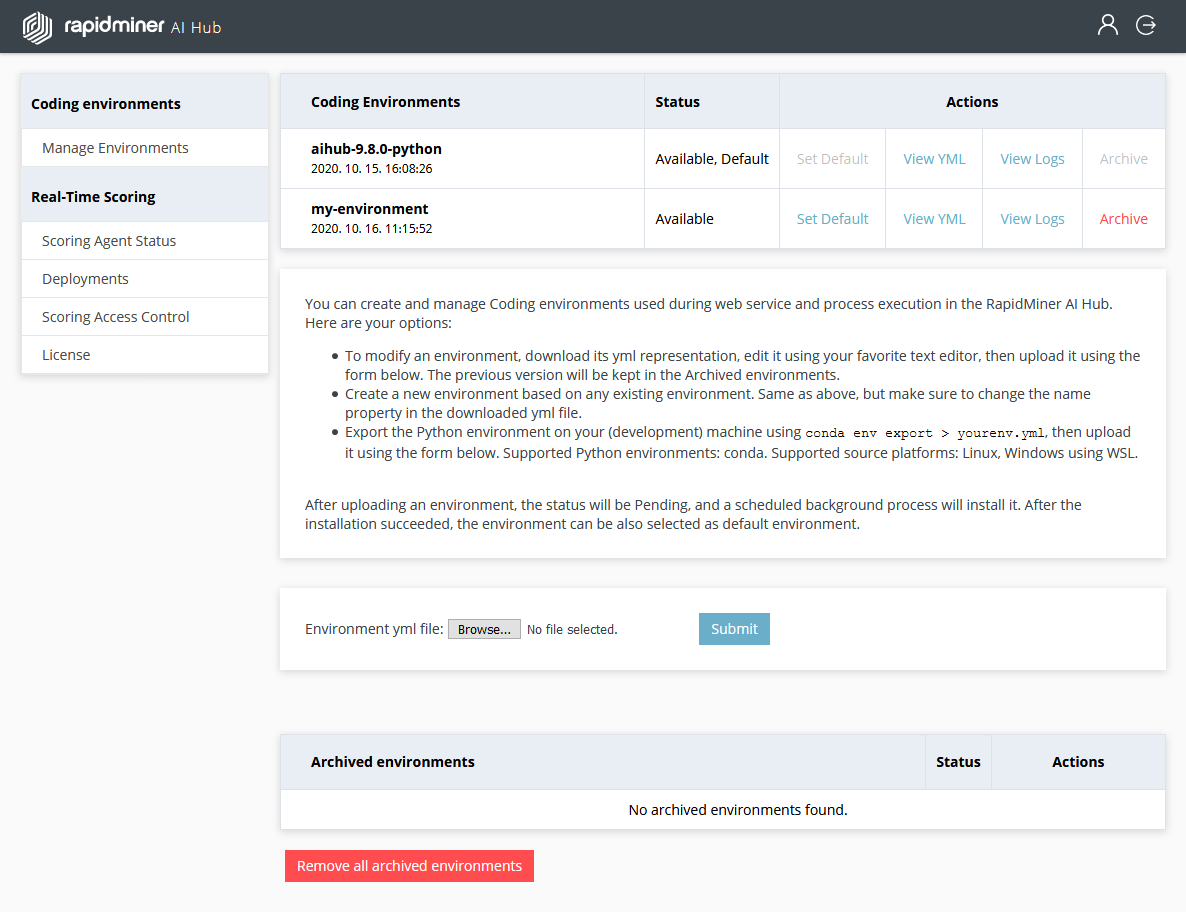Go to Scoring Agent Status page
The height and width of the screenshot is (912, 1186).
[x=109, y=241]
